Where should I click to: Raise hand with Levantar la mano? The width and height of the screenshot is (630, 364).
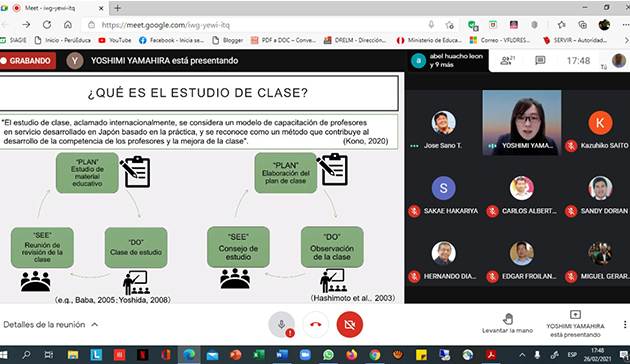(x=507, y=323)
